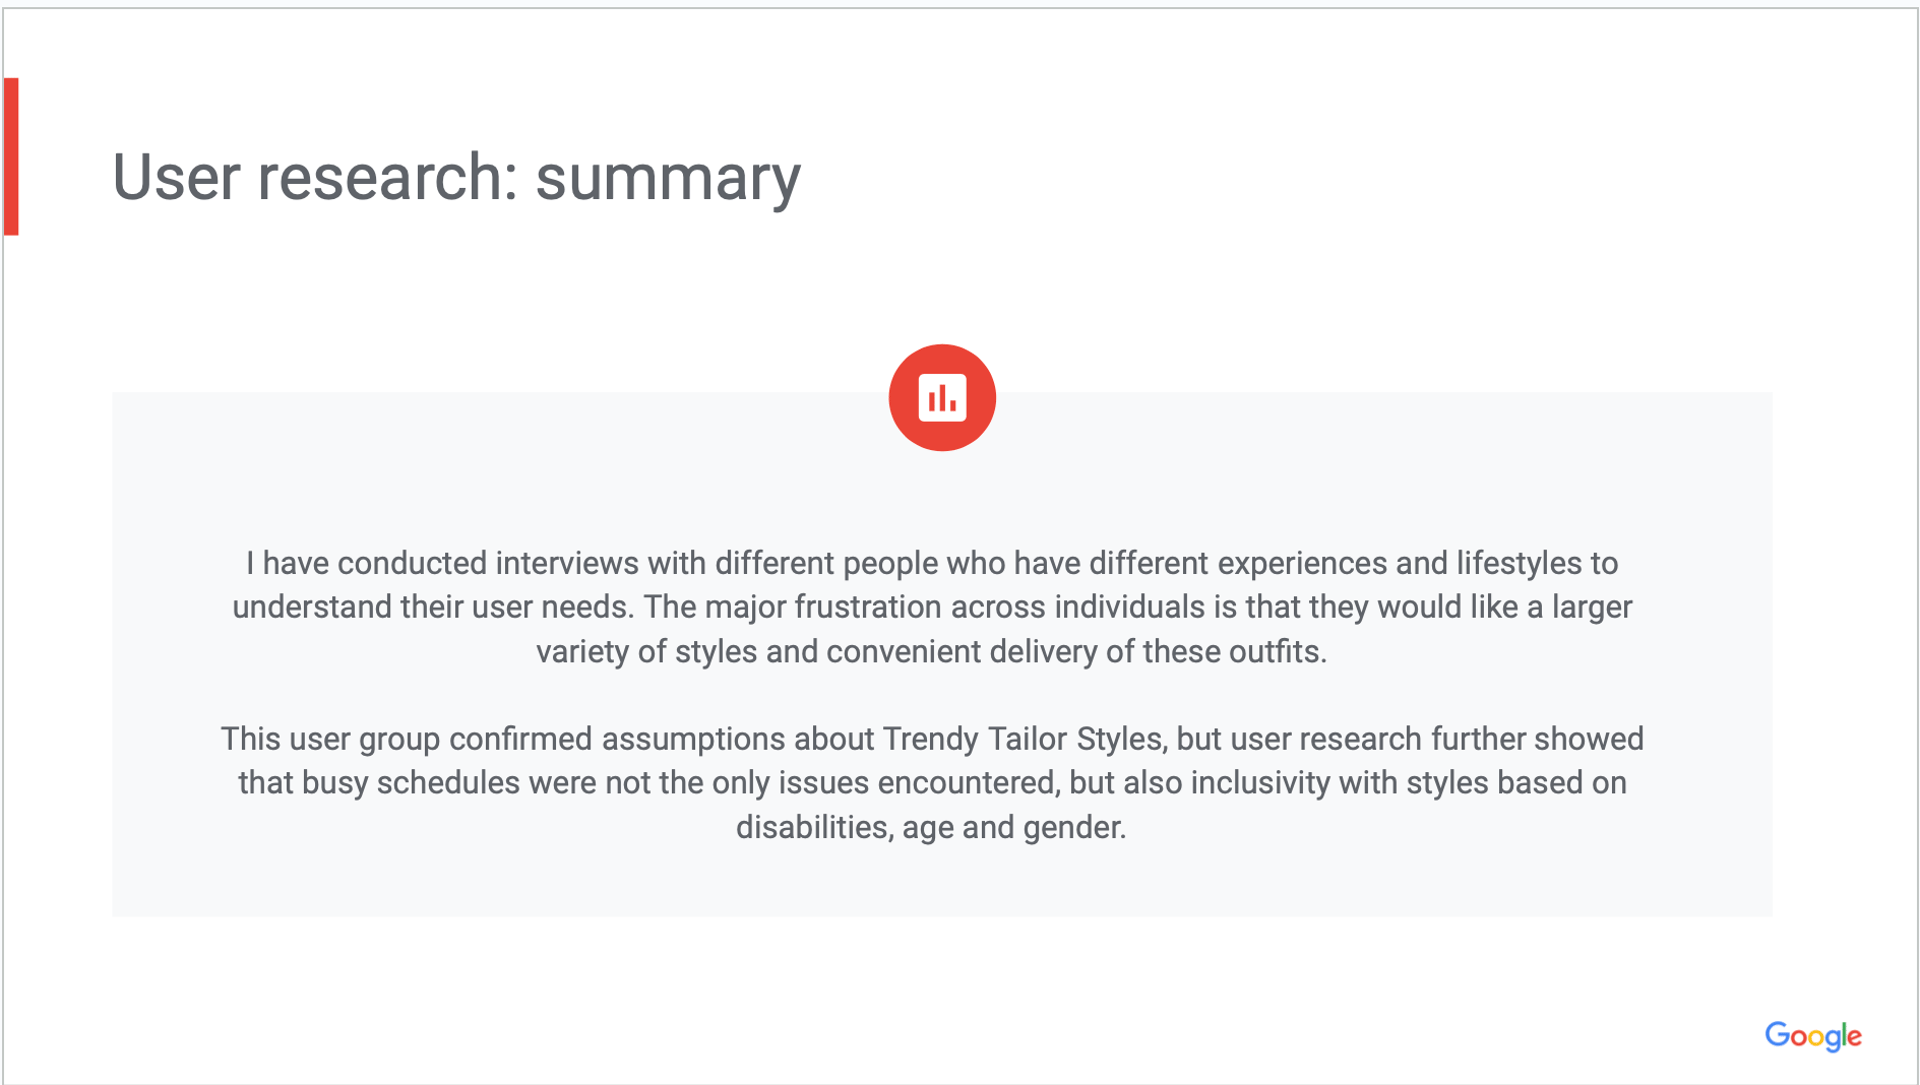Select the line "disabilities, age and gender."
Viewport: 1920px width, 1085px height.
931,827
